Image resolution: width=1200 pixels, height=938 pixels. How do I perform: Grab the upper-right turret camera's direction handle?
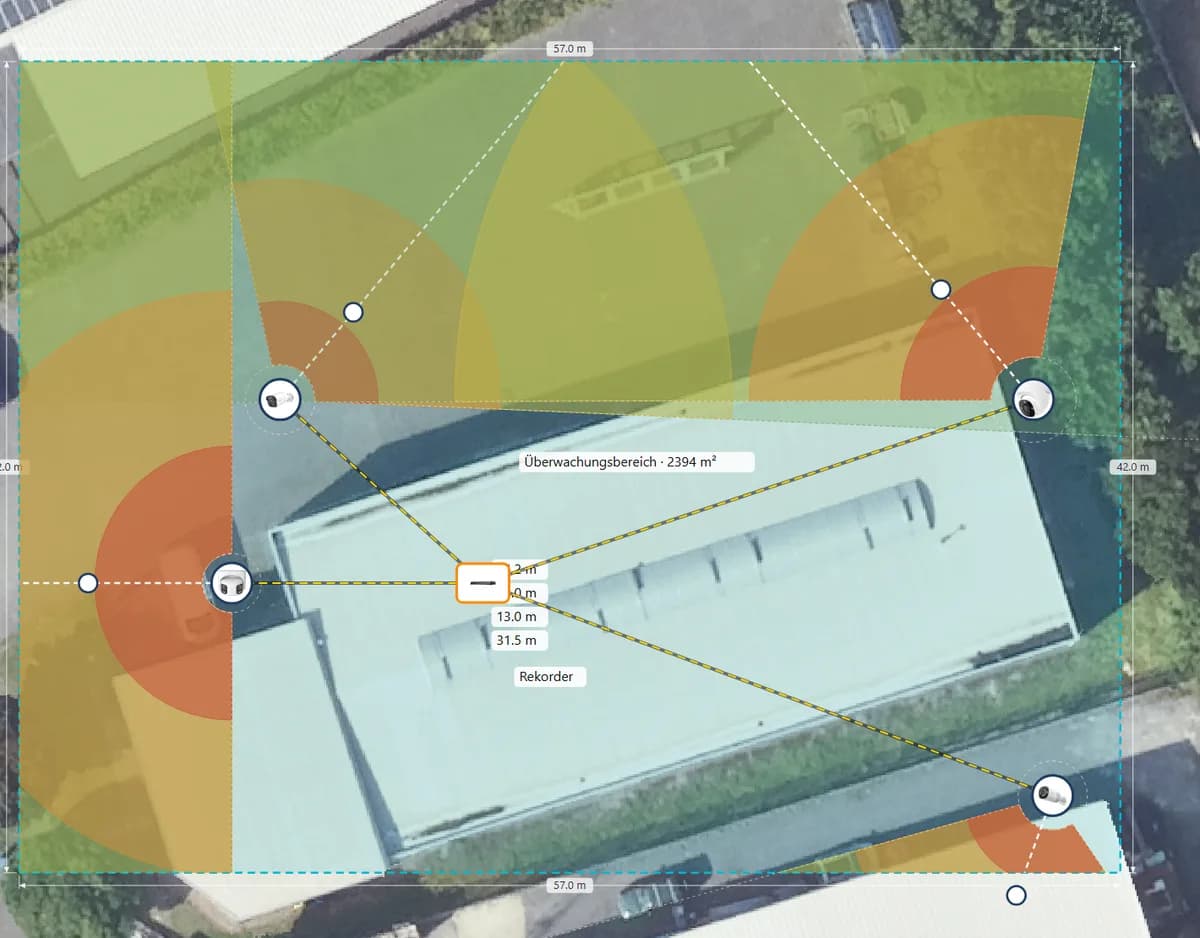click(x=940, y=289)
